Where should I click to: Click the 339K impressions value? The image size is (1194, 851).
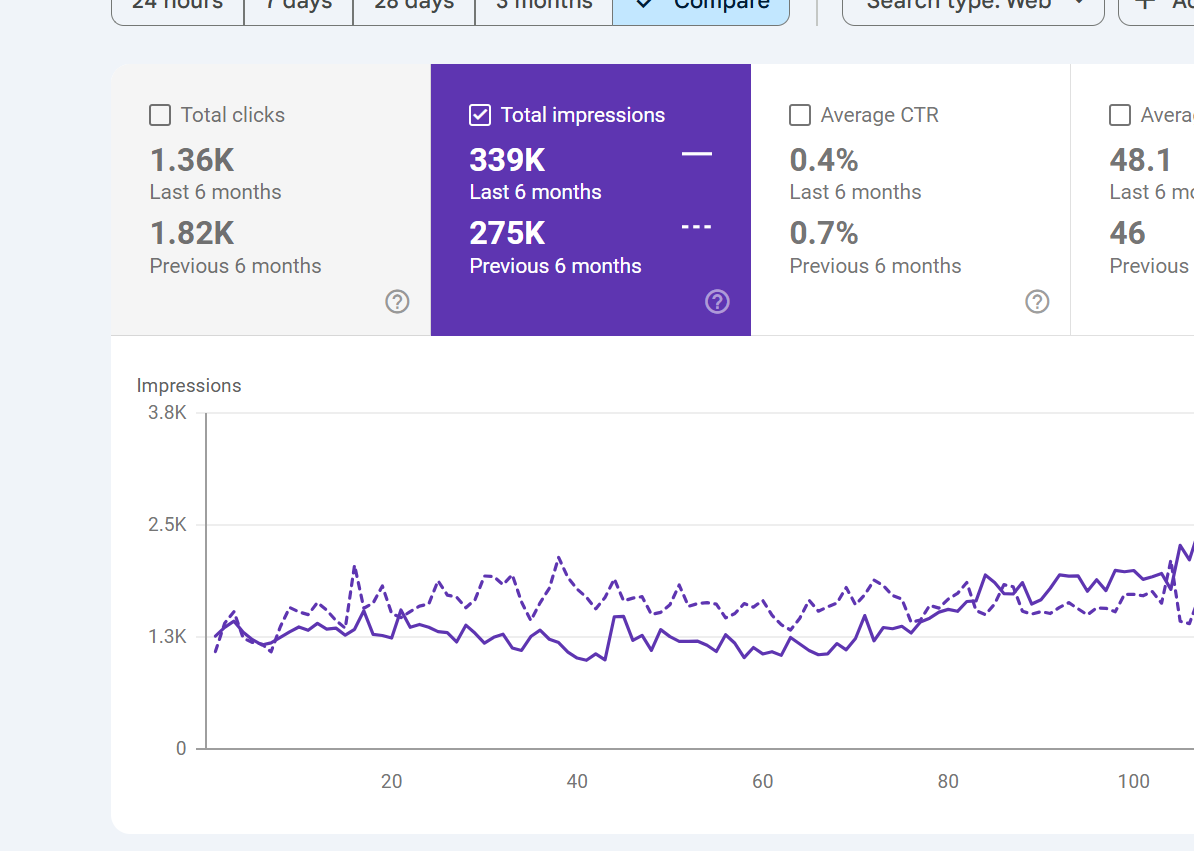(x=508, y=160)
